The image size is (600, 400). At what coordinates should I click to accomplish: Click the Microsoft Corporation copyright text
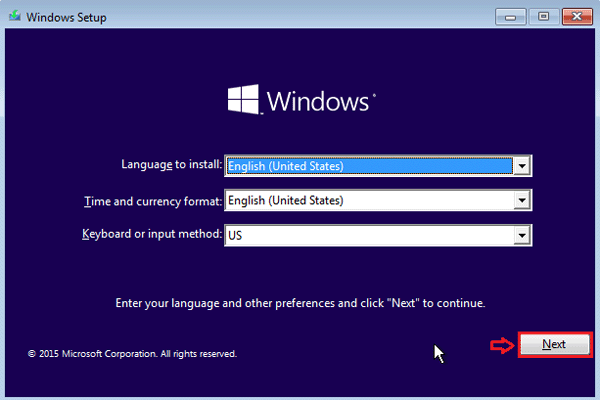point(132,353)
